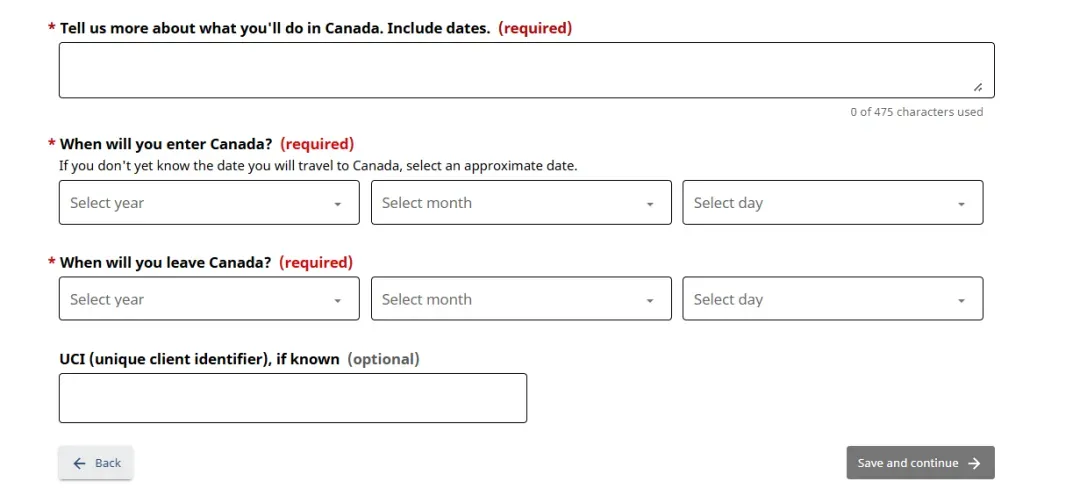Click the caret on leave year dropdown
Image resolution: width=1080 pixels, height=503 pixels.
click(338, 301)
